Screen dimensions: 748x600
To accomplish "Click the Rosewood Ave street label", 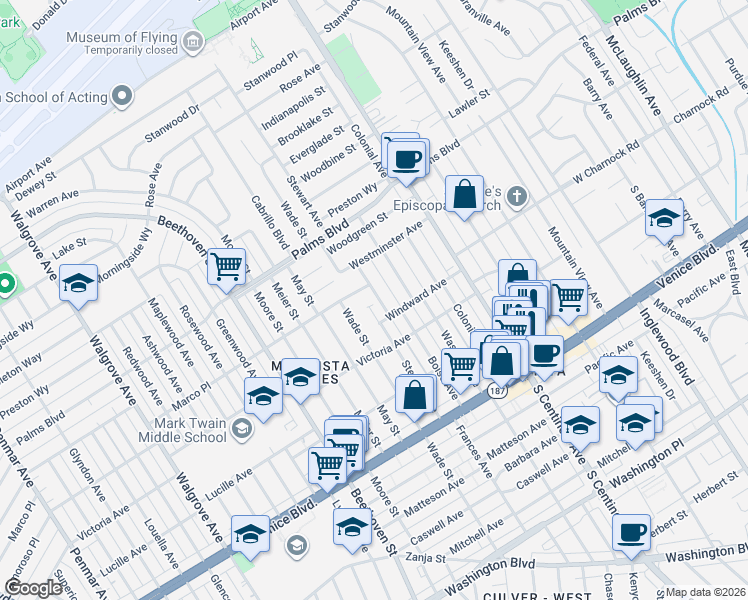I will (201, 337).
